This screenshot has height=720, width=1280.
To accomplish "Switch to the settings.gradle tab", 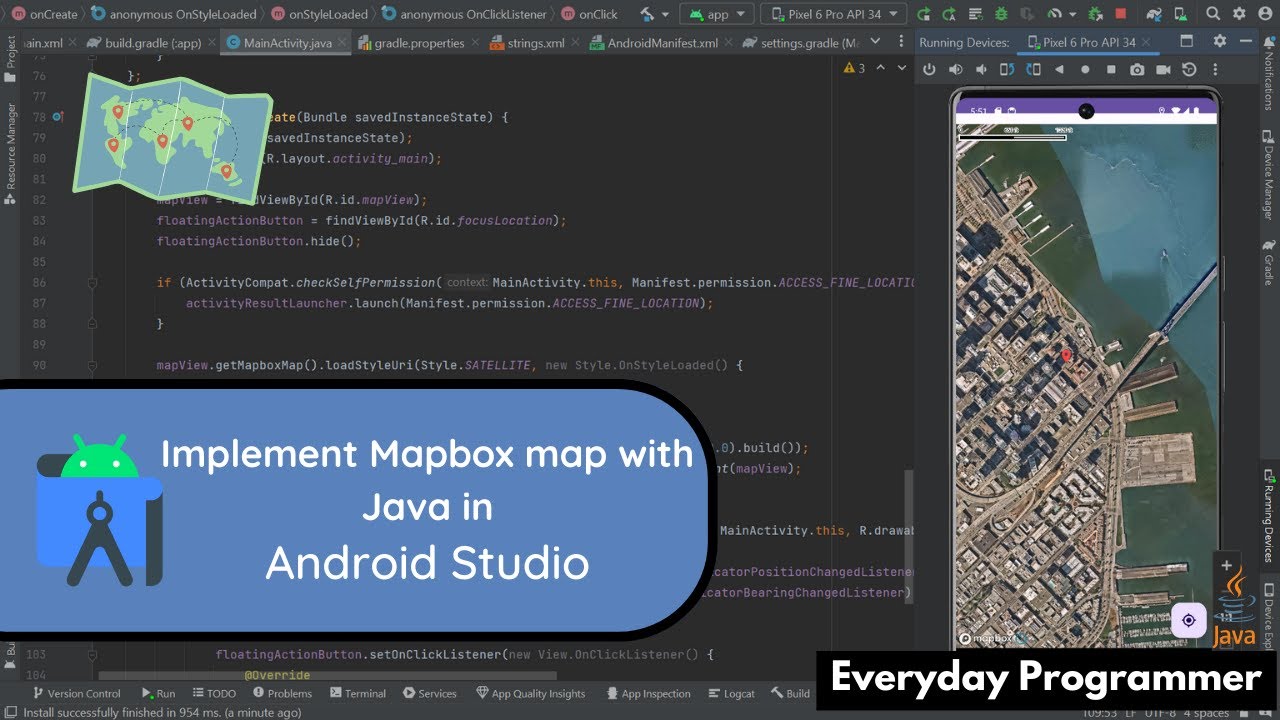I will [x=801, y=43].
